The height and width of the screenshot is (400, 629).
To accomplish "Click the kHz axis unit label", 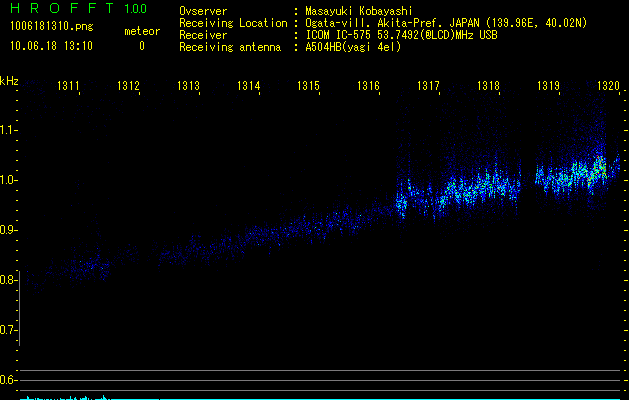I will coord(9,81).
